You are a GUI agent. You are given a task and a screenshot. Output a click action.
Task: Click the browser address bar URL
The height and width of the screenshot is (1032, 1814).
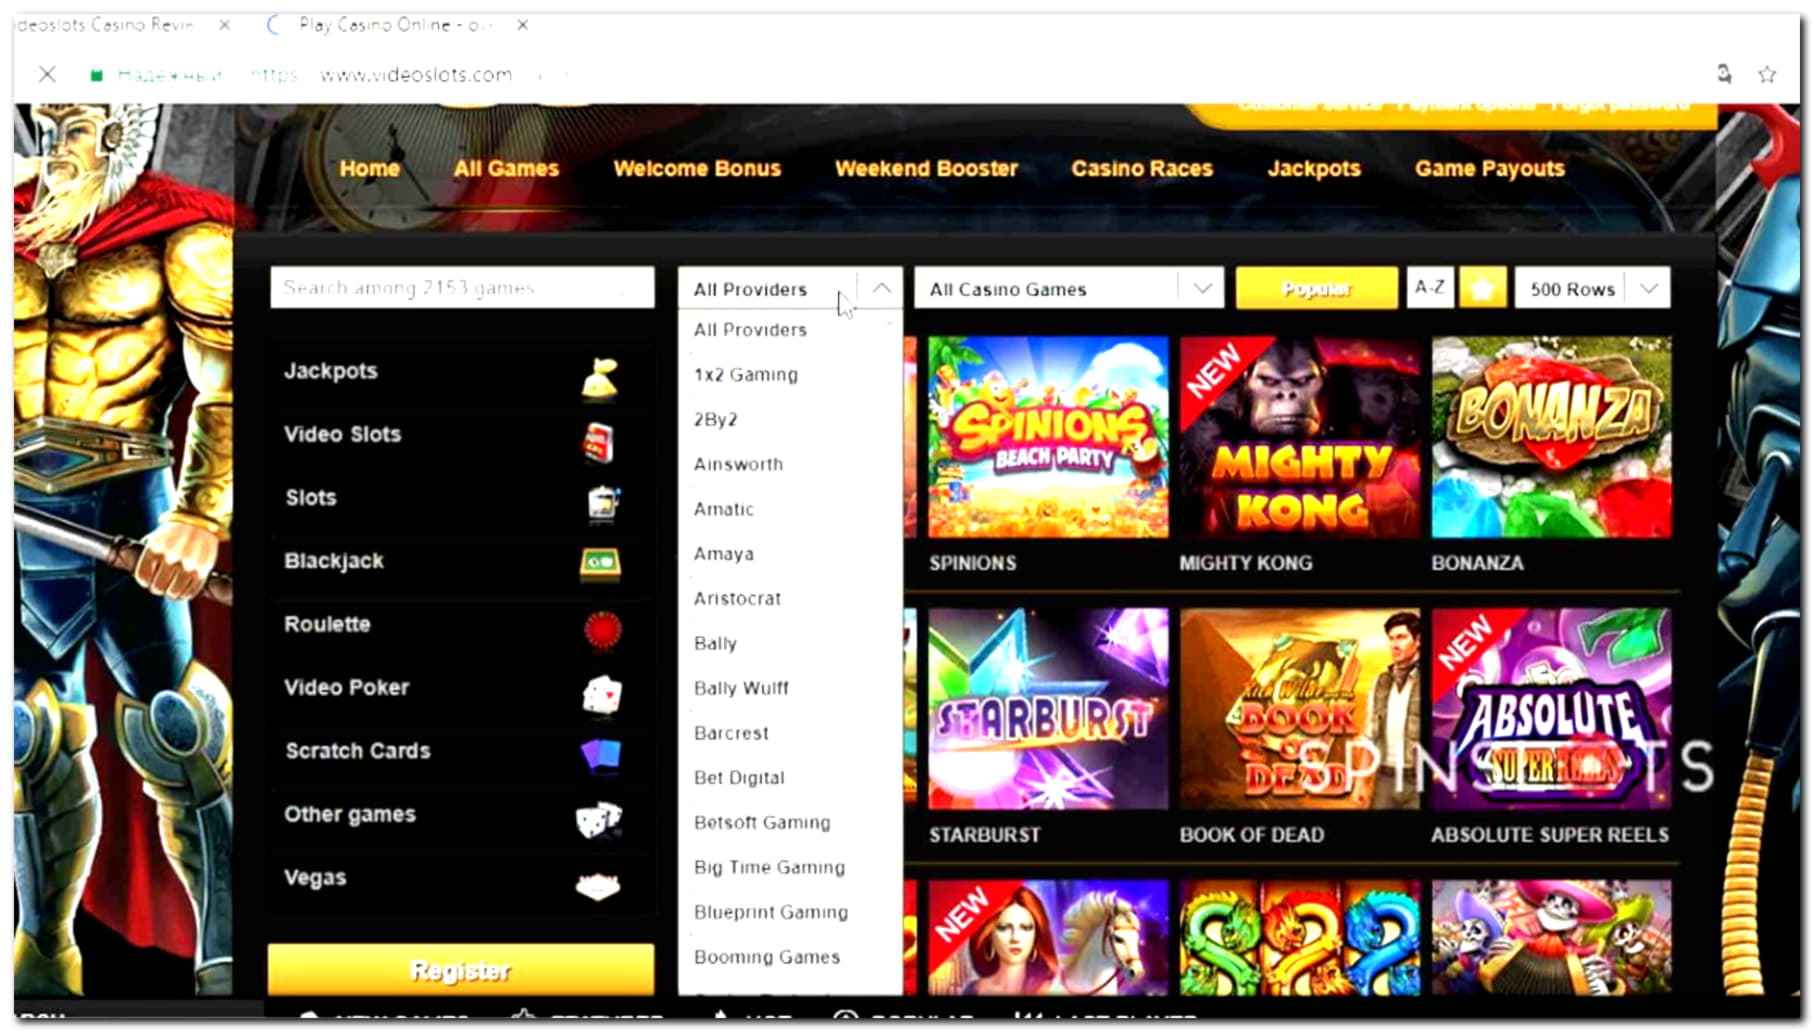[416, 75]
